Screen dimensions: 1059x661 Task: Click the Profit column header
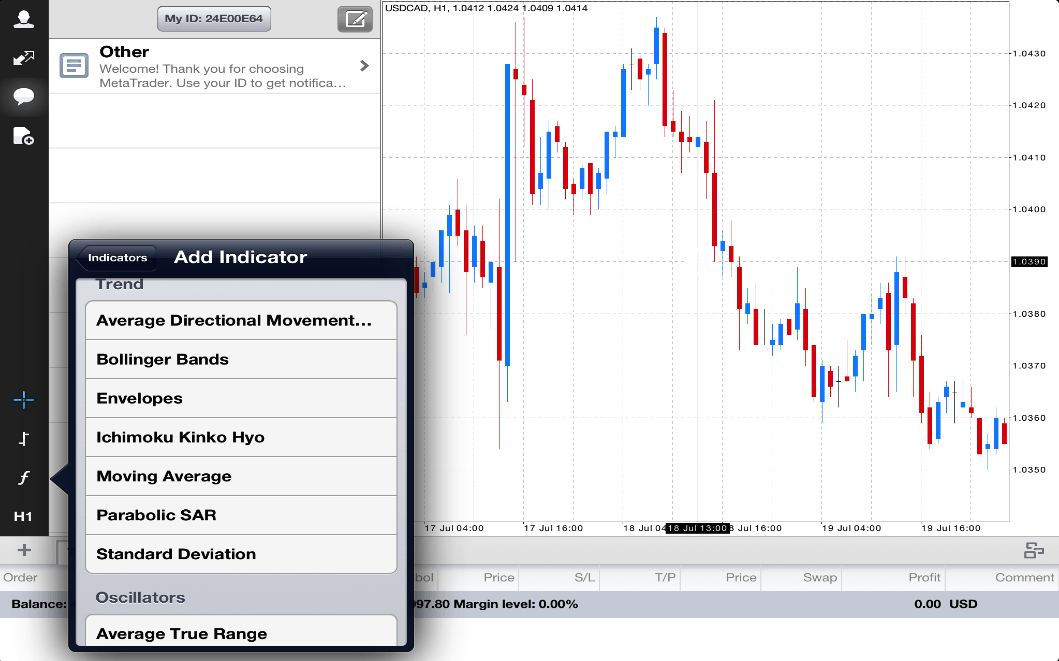(x=924, y=577)
